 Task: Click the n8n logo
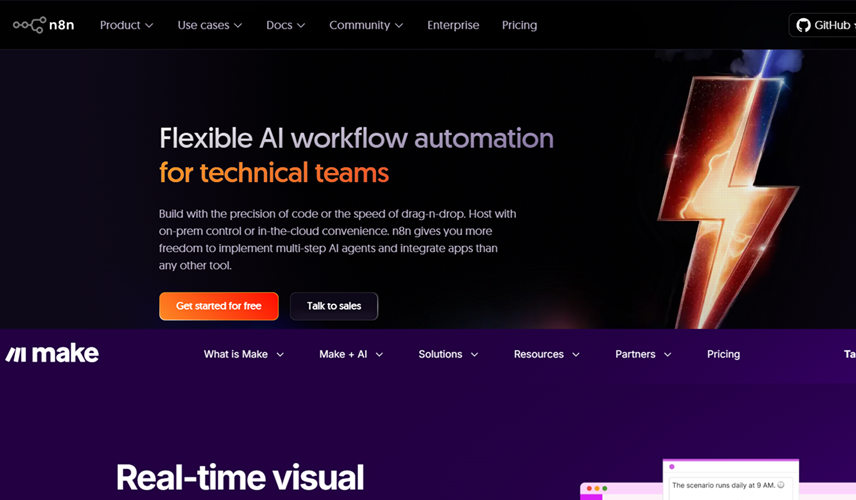[43, 25]
